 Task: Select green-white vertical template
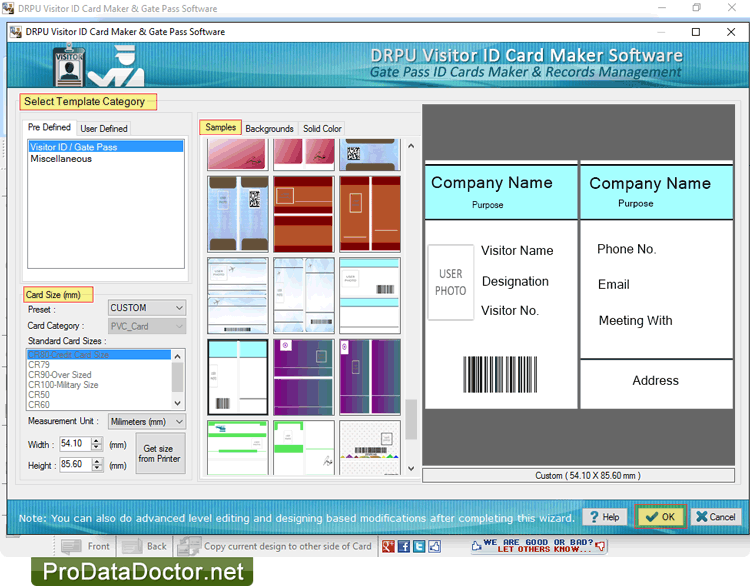[x=304, y=447]
